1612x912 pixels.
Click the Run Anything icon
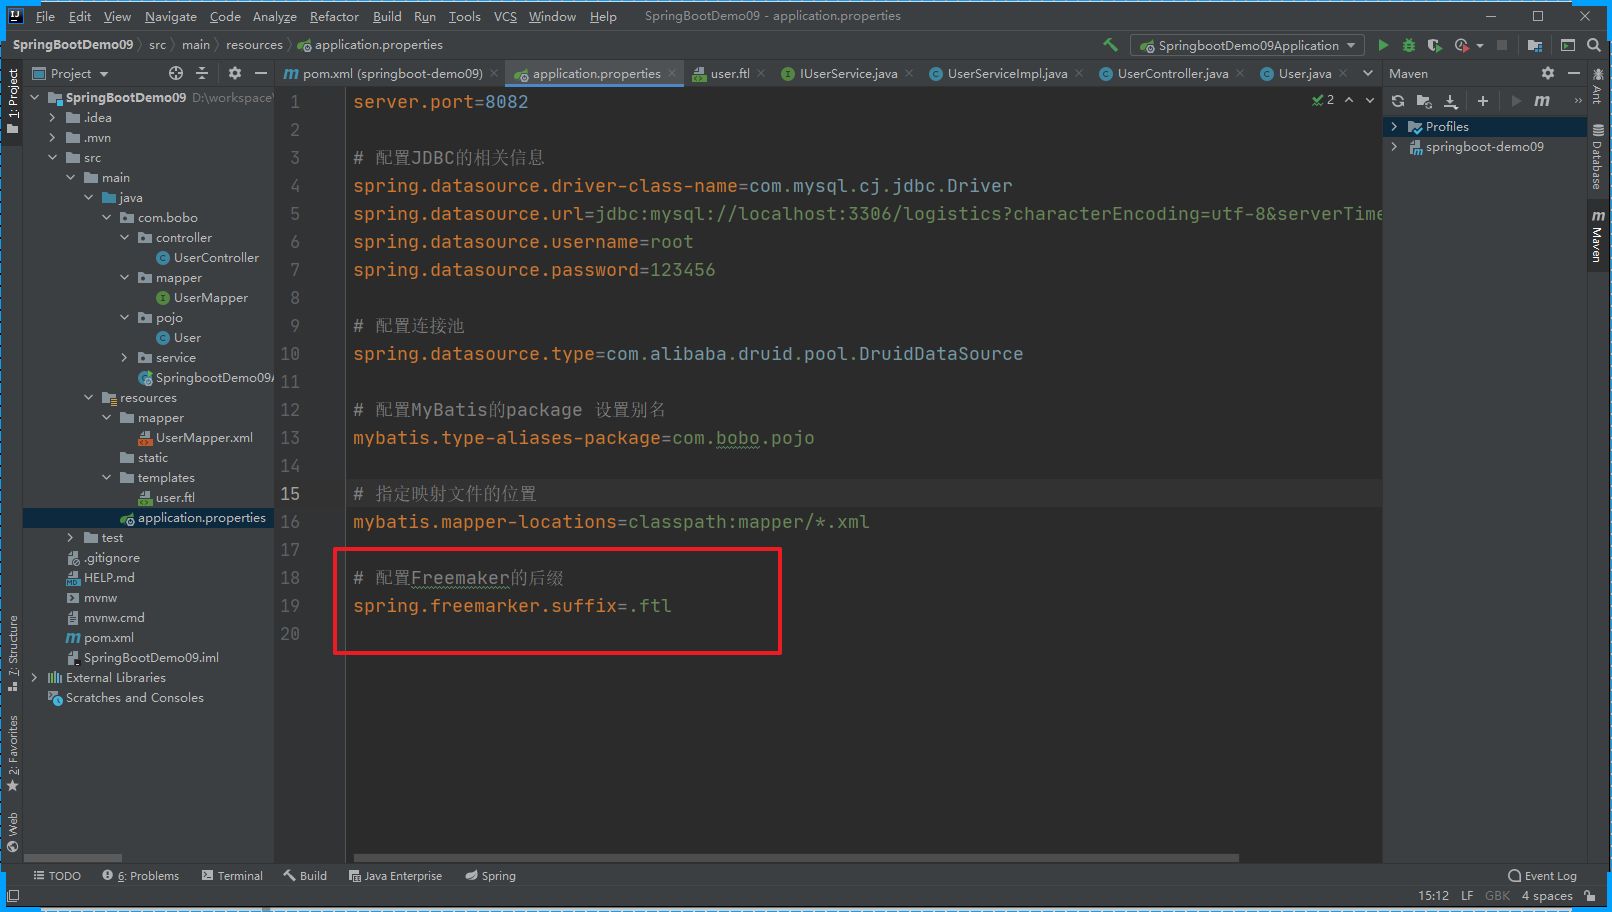pos(1568,45)
